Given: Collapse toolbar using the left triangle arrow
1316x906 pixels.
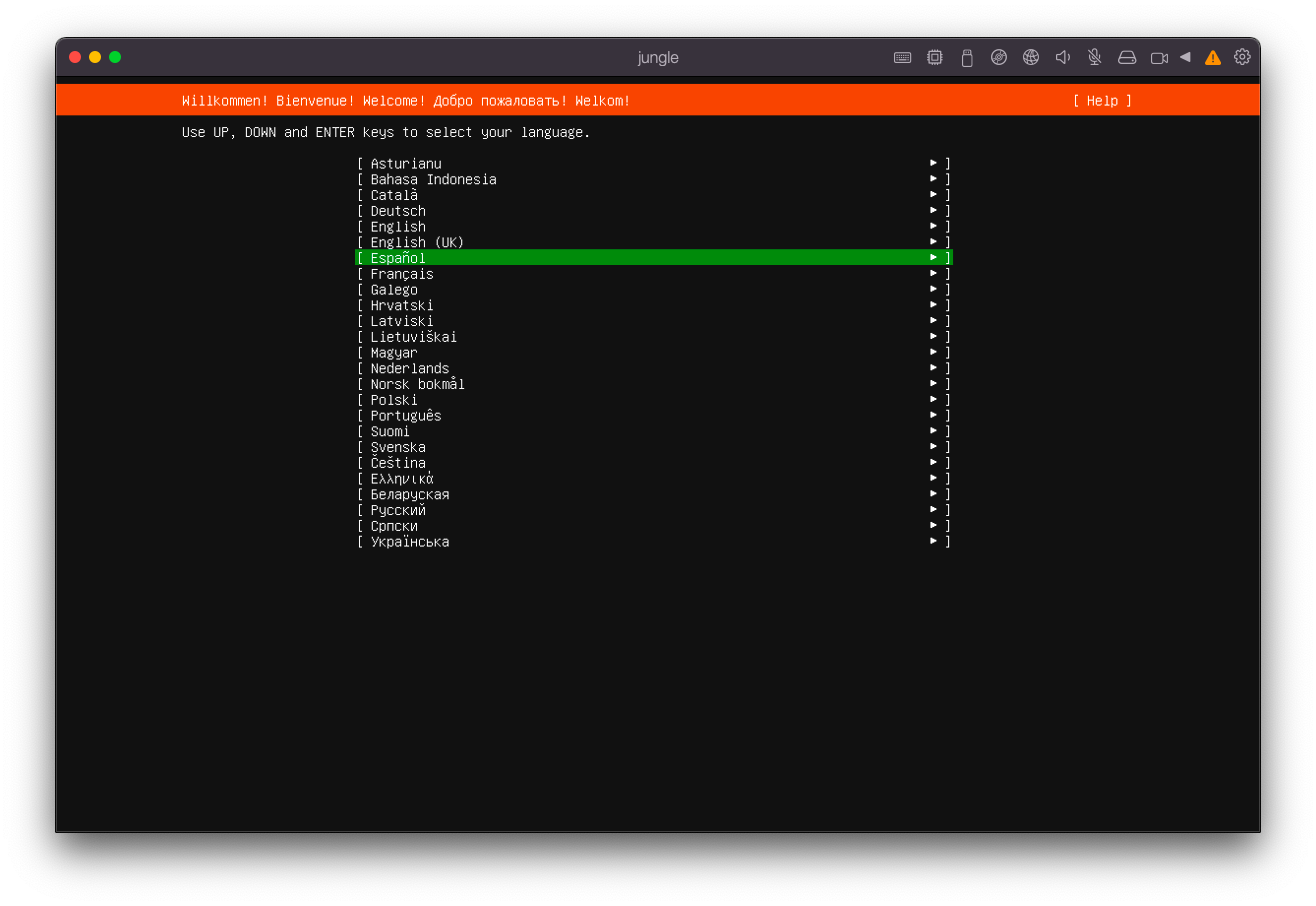Looking at the screenshot, I should coord(1185,57).
